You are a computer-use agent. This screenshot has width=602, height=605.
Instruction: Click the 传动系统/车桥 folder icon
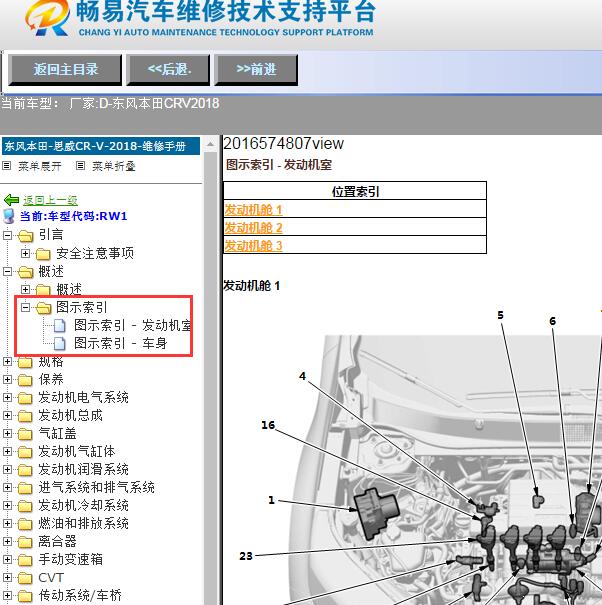[x=25, y=596]
